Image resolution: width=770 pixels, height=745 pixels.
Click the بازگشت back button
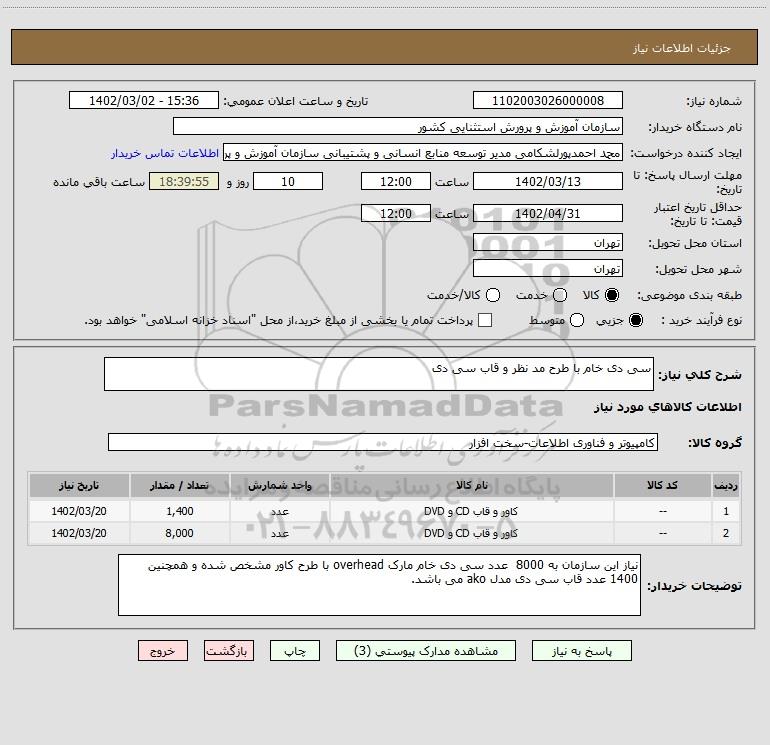point(229,651)
